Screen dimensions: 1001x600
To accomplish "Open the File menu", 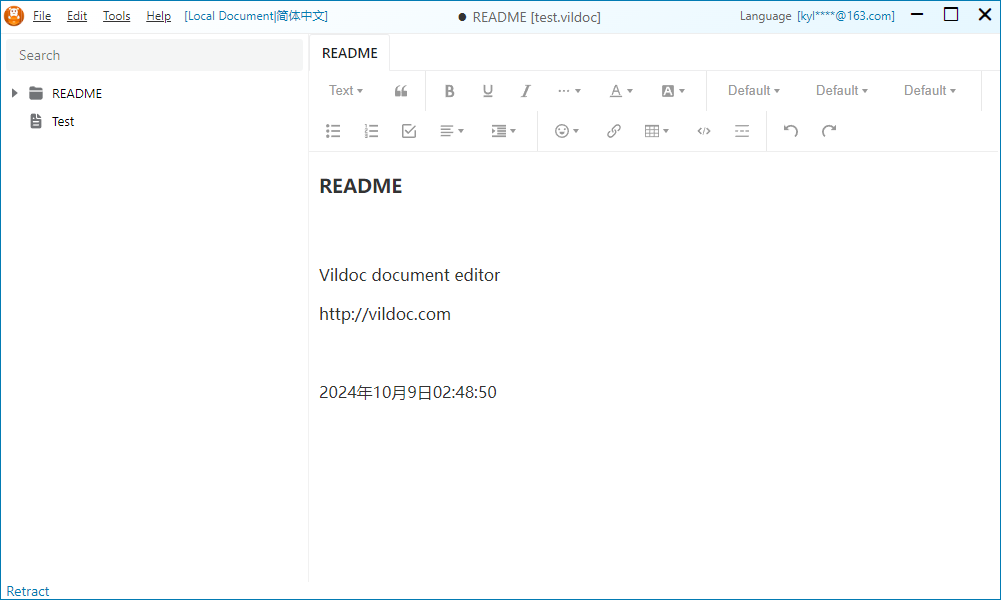I will coord(42,16).
